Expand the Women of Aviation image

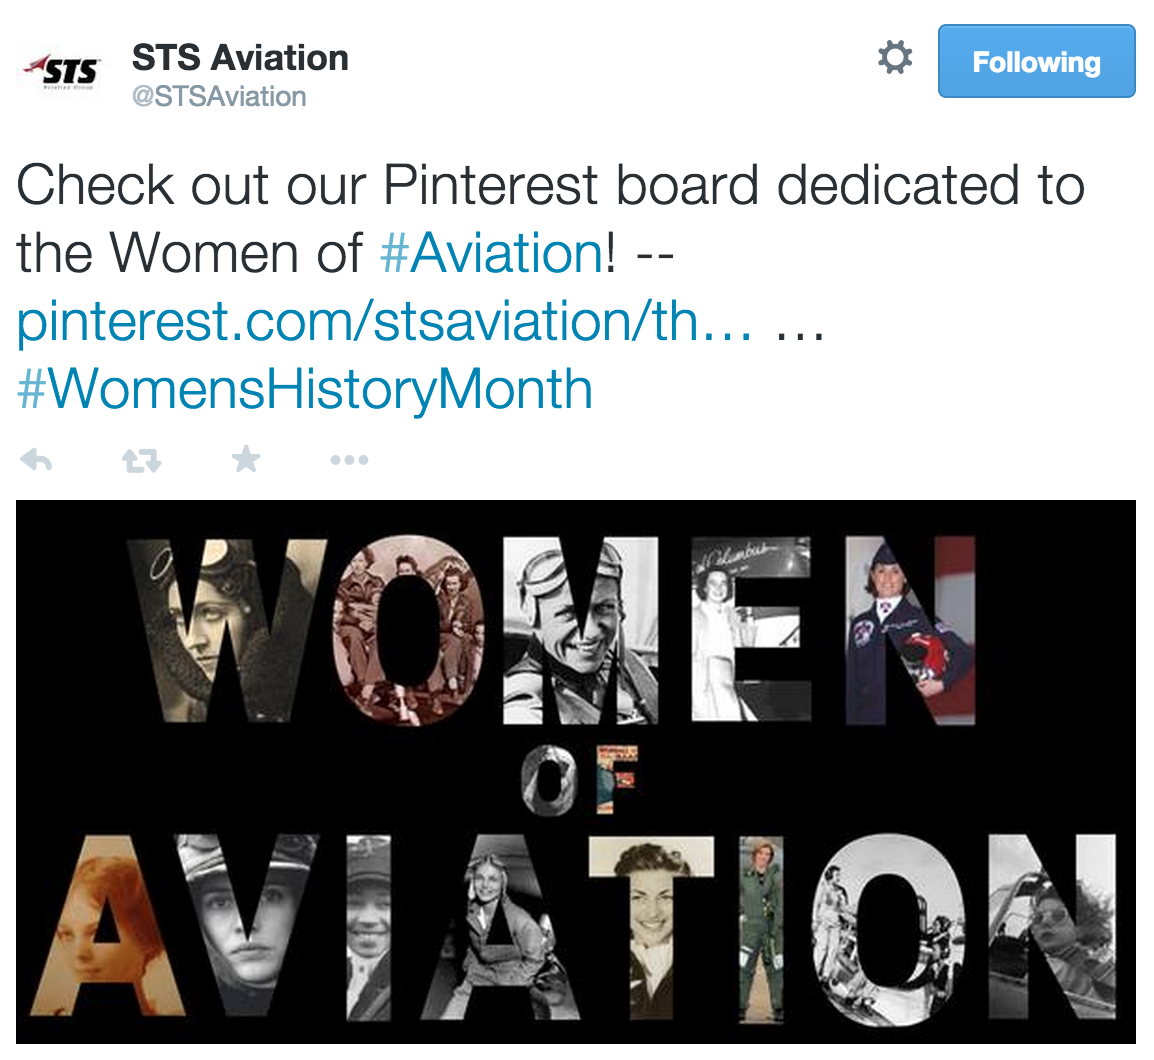[x=575, y=770]
